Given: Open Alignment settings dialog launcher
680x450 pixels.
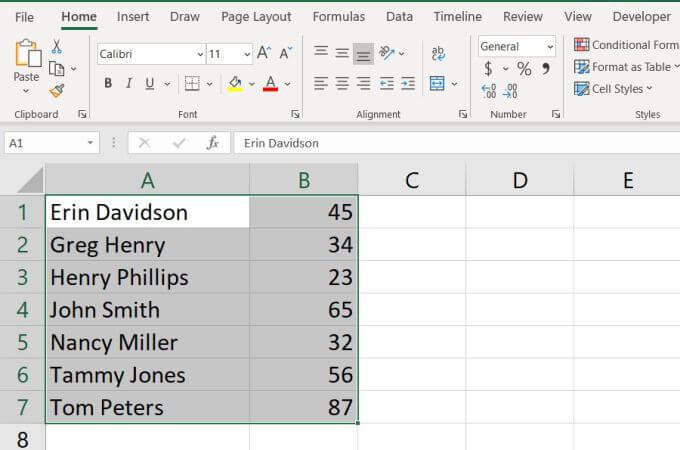Looking at the screenshot, I should click(463, 114).
